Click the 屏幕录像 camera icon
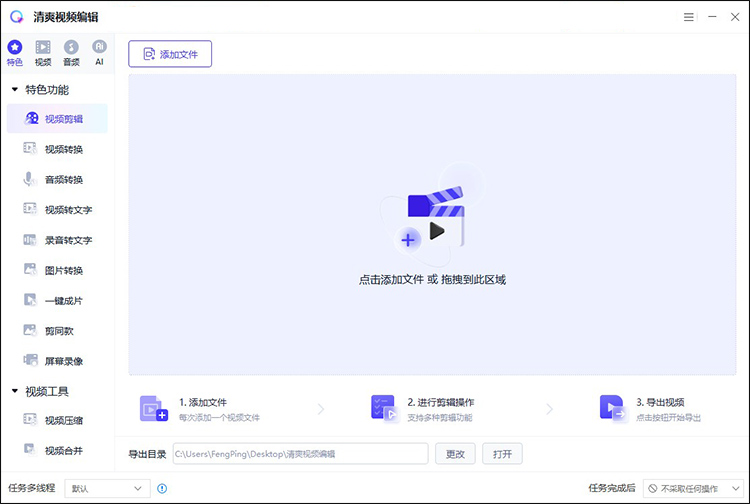Viewport: 750px width, 504px height. (x=31, y=360)
